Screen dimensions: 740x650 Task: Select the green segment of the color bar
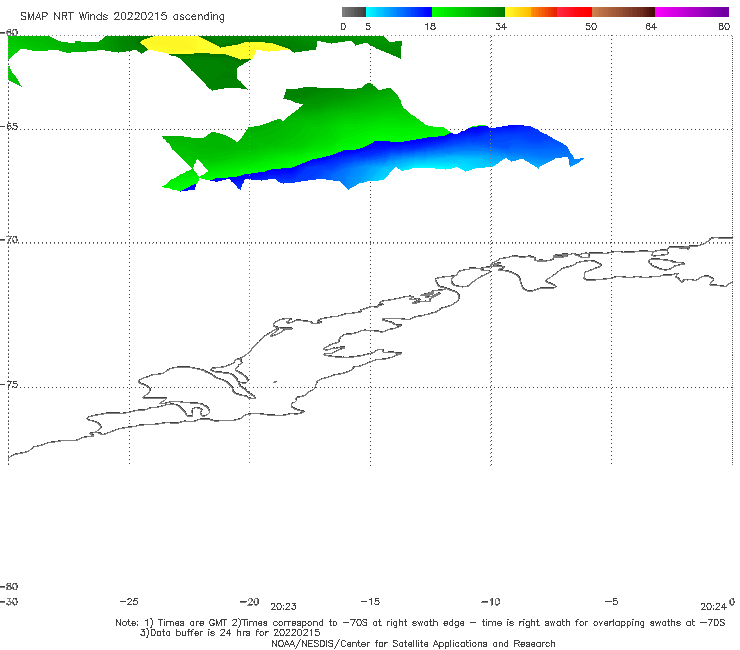point(468,12)
